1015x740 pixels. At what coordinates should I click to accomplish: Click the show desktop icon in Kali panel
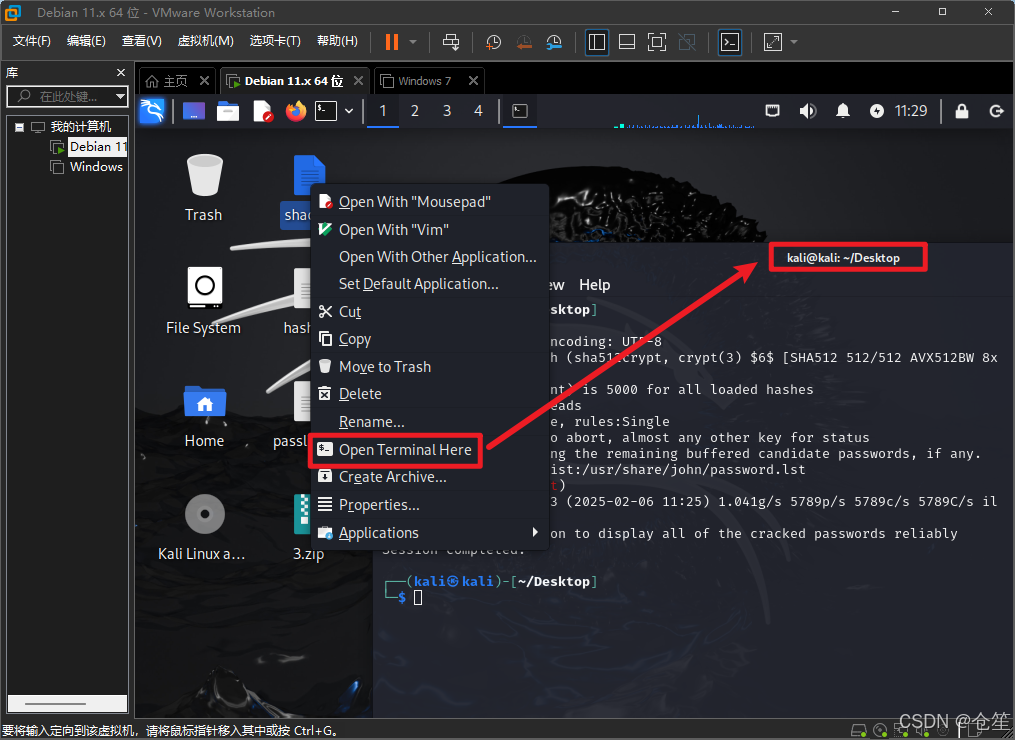194,111
